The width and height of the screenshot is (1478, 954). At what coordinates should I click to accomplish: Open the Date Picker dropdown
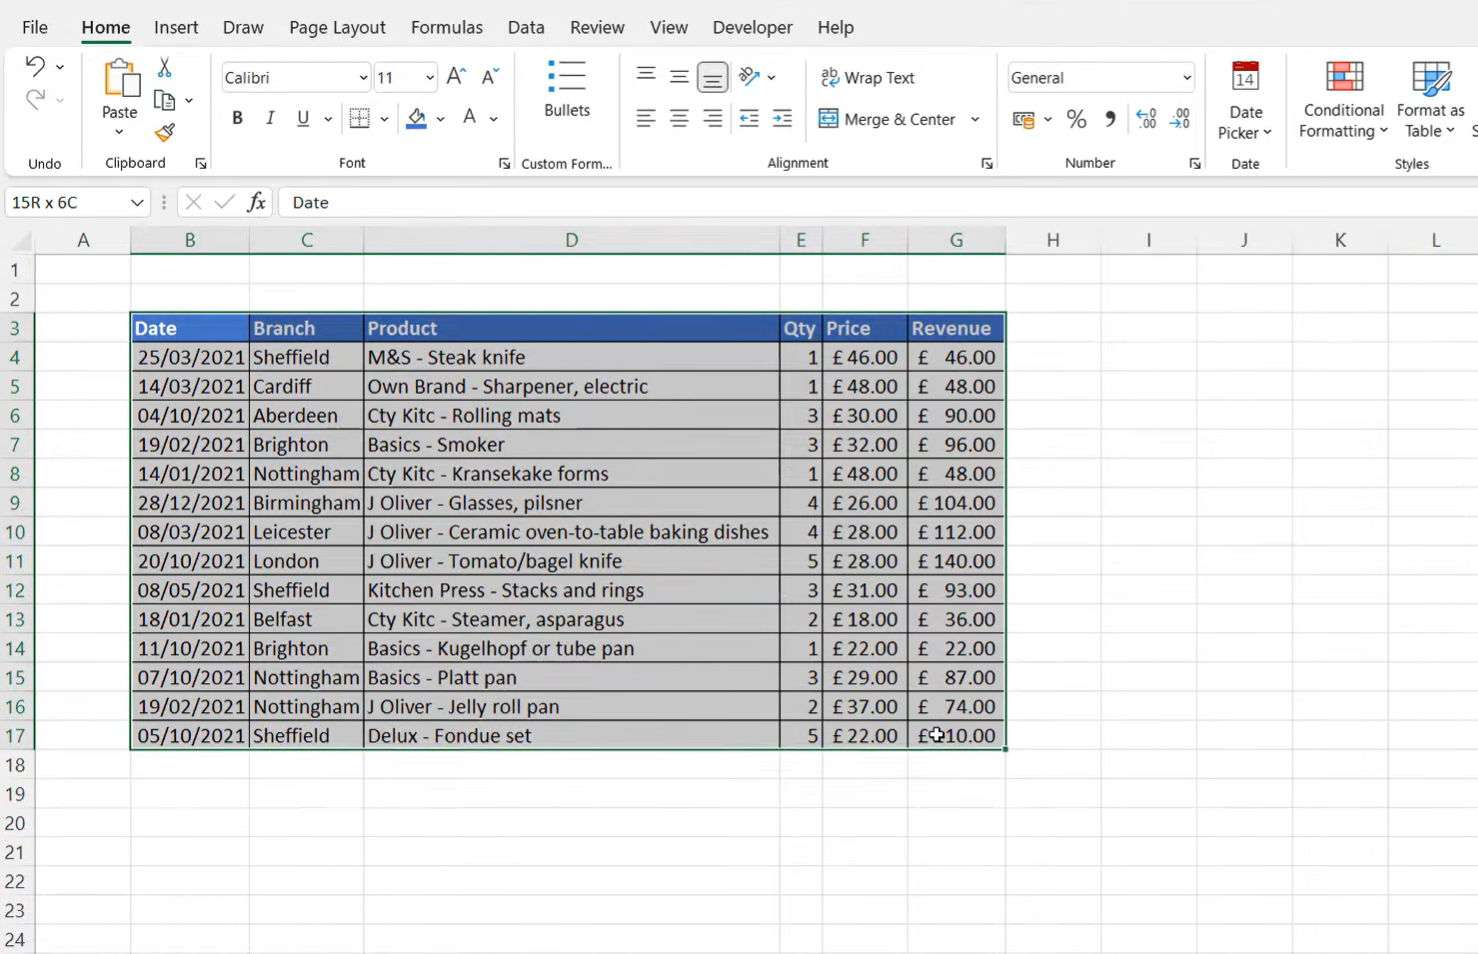[x=1245, y=100]
